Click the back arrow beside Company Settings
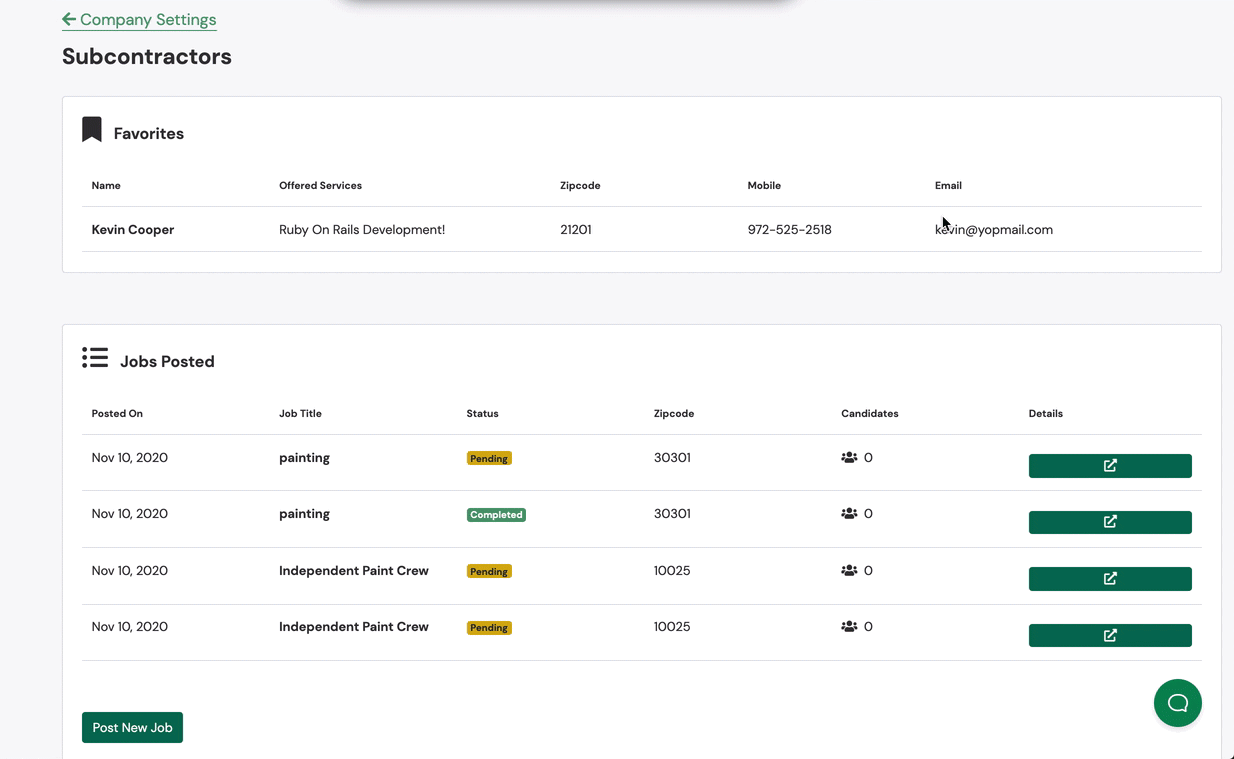 click(x=69, y=19)
